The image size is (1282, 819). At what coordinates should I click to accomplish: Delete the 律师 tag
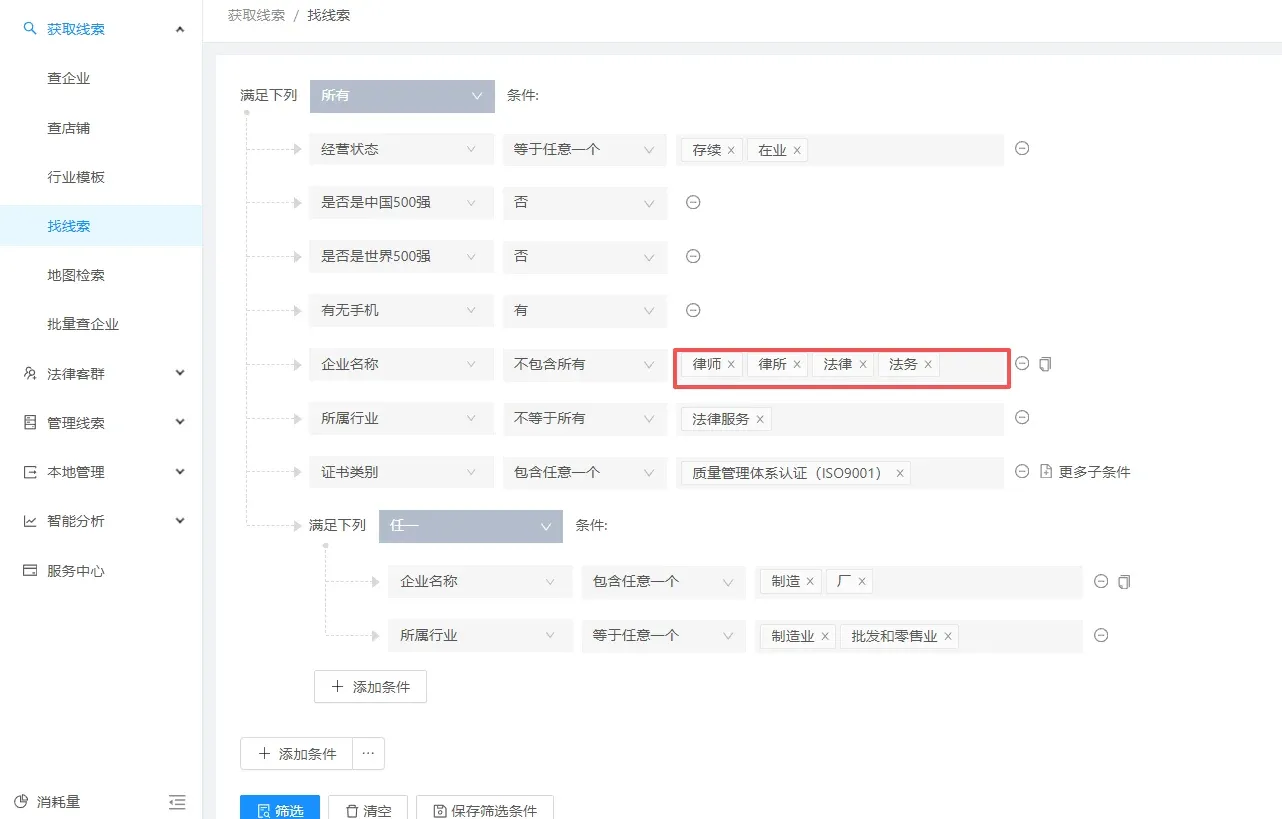[x=731, y=364]
